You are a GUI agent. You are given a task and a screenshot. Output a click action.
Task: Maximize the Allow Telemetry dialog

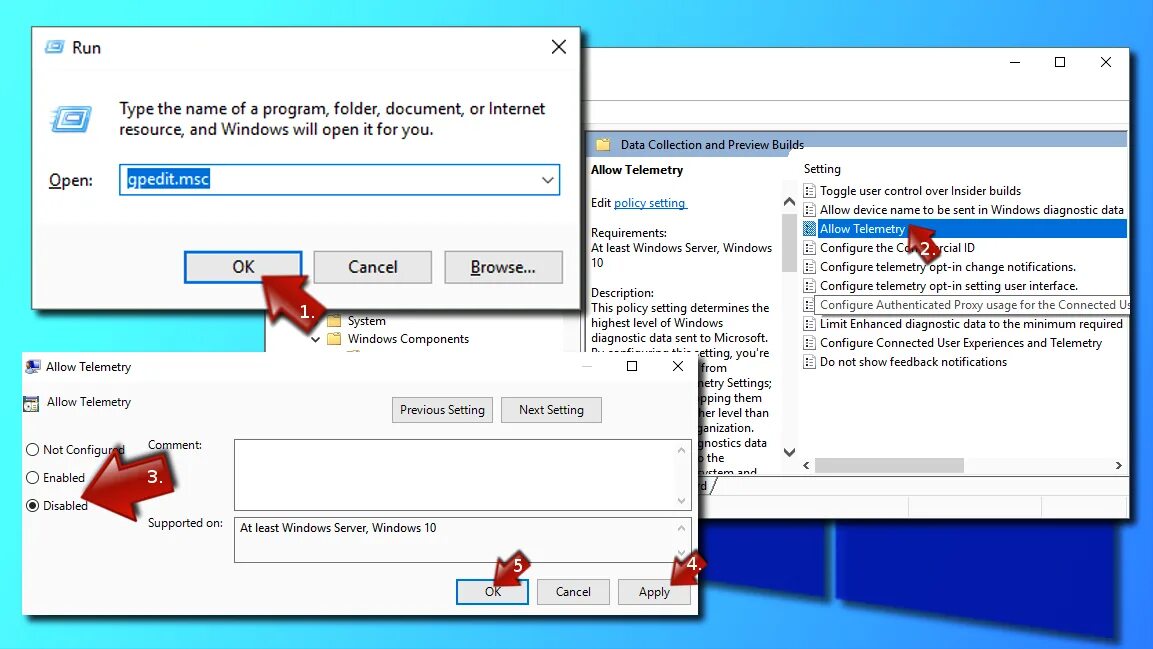pyautogui.click(x=632, y=366)
